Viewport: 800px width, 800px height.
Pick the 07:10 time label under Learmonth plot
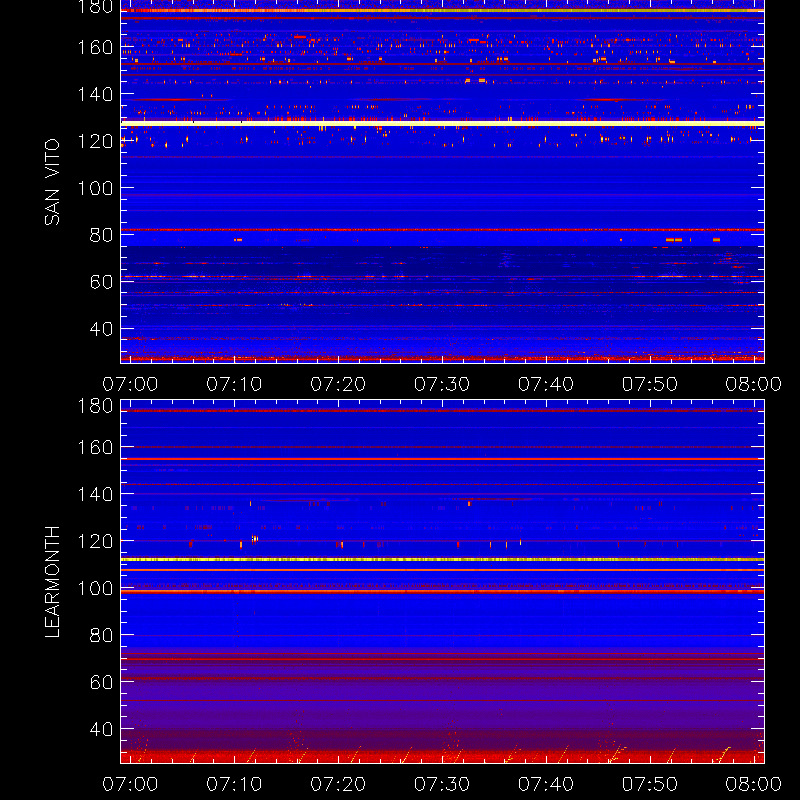coord(234,784)
